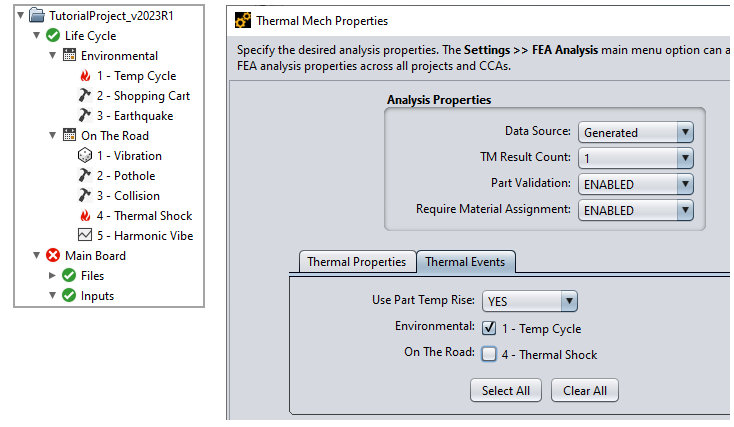
Task: Click the hammer icon beside Earthquake
Action: [85, 116]
